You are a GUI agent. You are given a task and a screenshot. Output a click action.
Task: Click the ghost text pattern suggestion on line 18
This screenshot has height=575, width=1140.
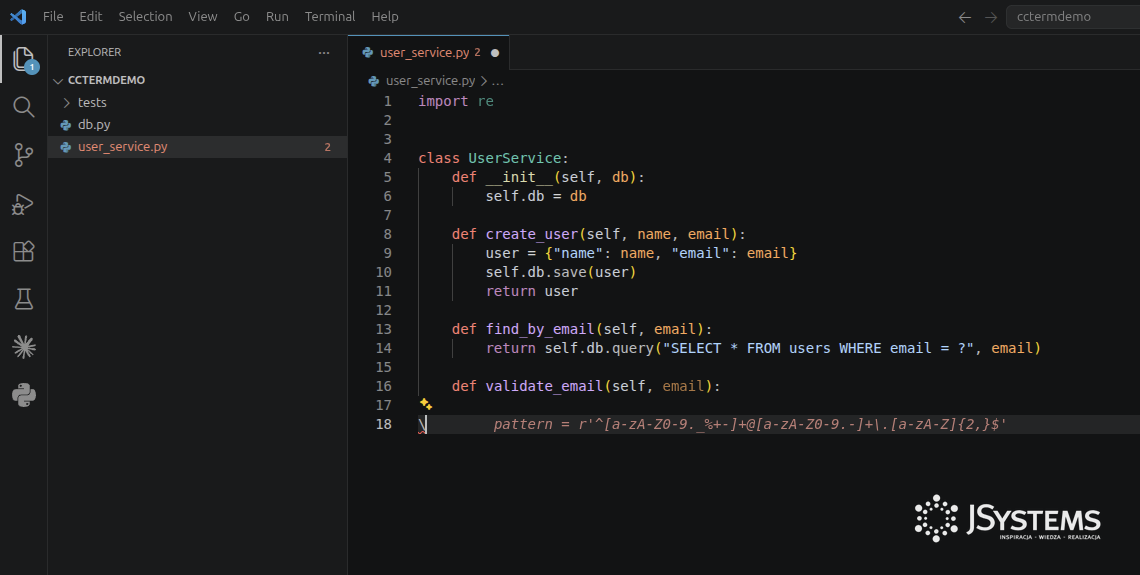(750, 424)
